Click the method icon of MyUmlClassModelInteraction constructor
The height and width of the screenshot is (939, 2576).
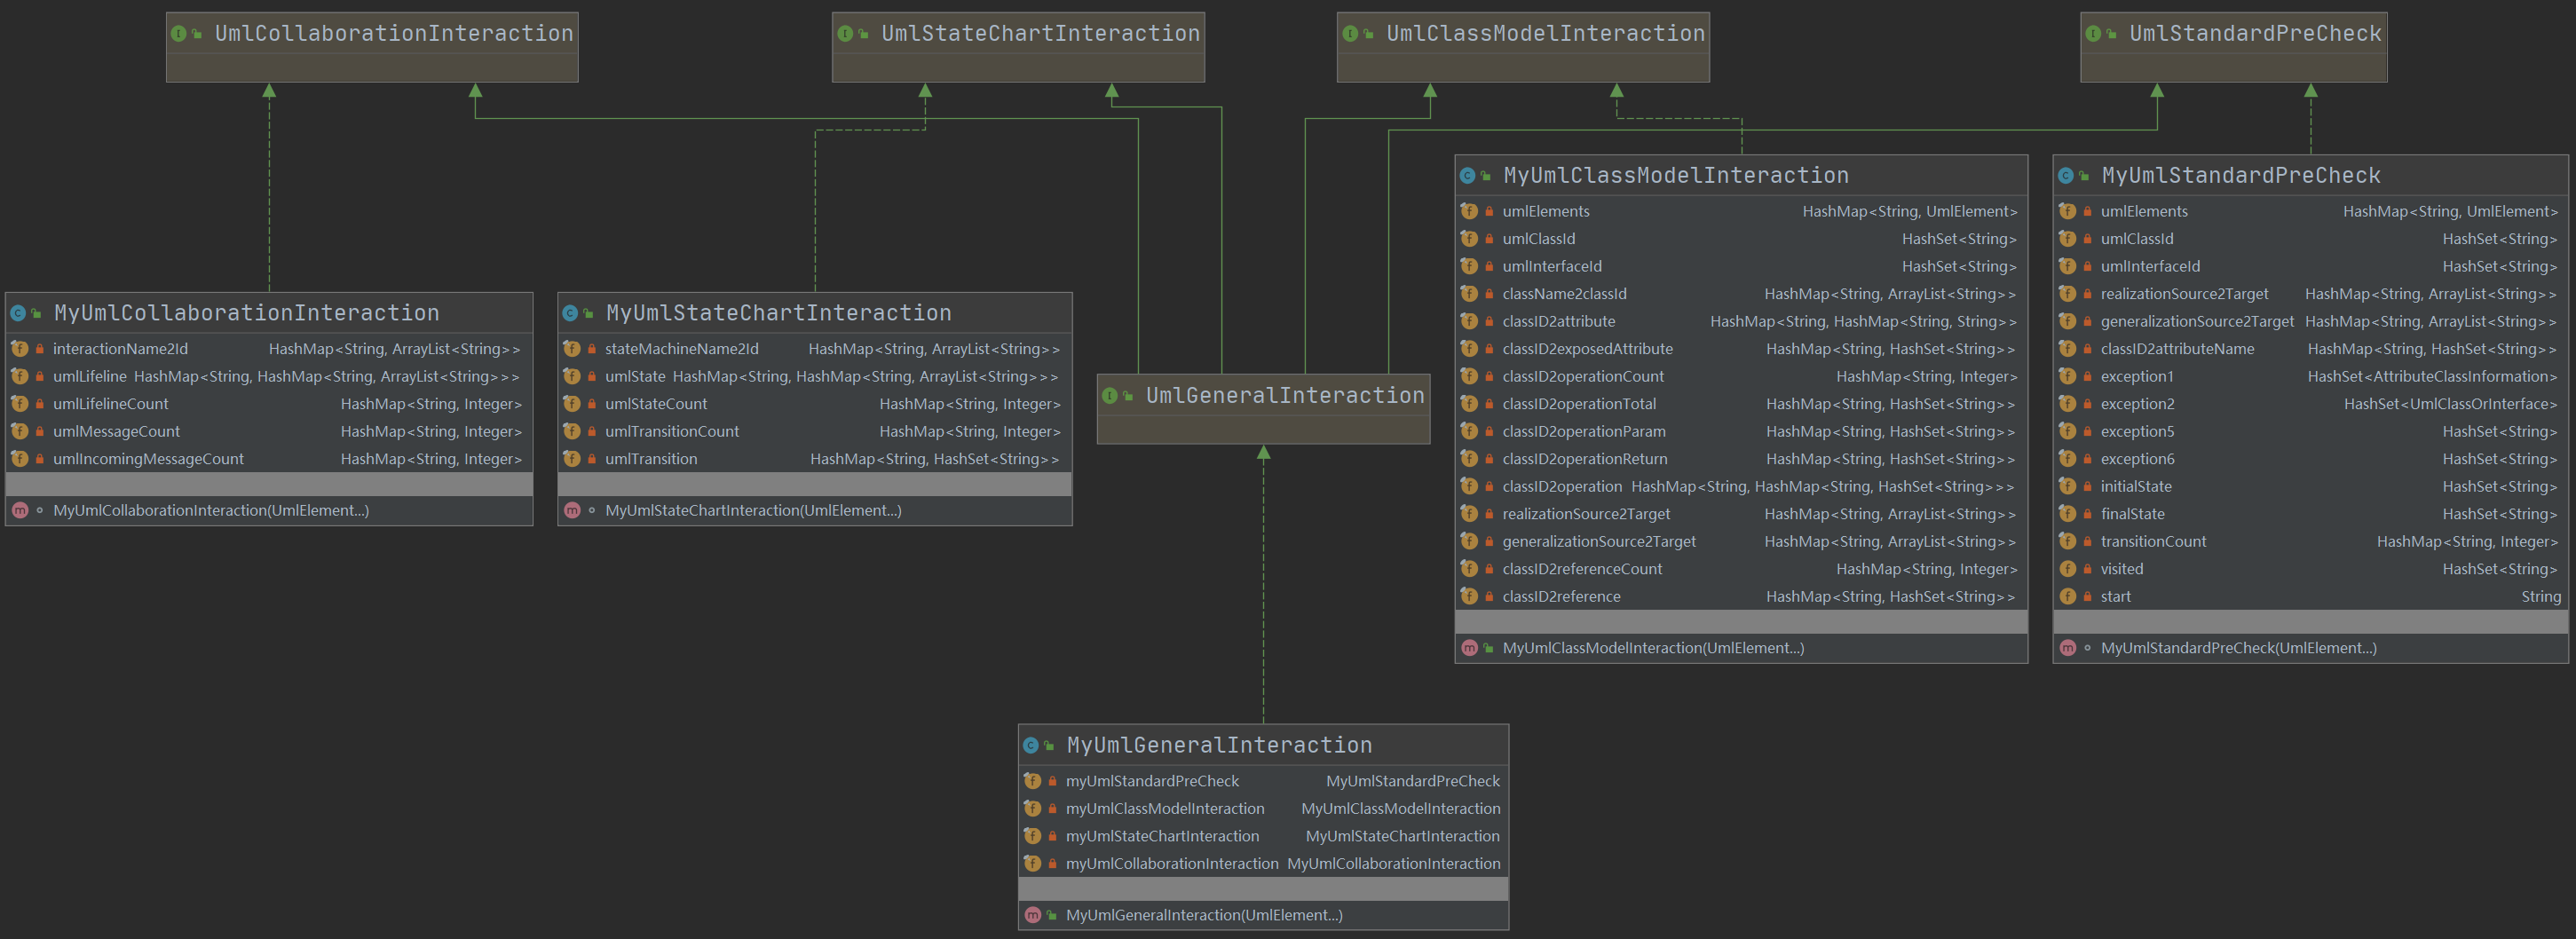(x=1469, y=648)
